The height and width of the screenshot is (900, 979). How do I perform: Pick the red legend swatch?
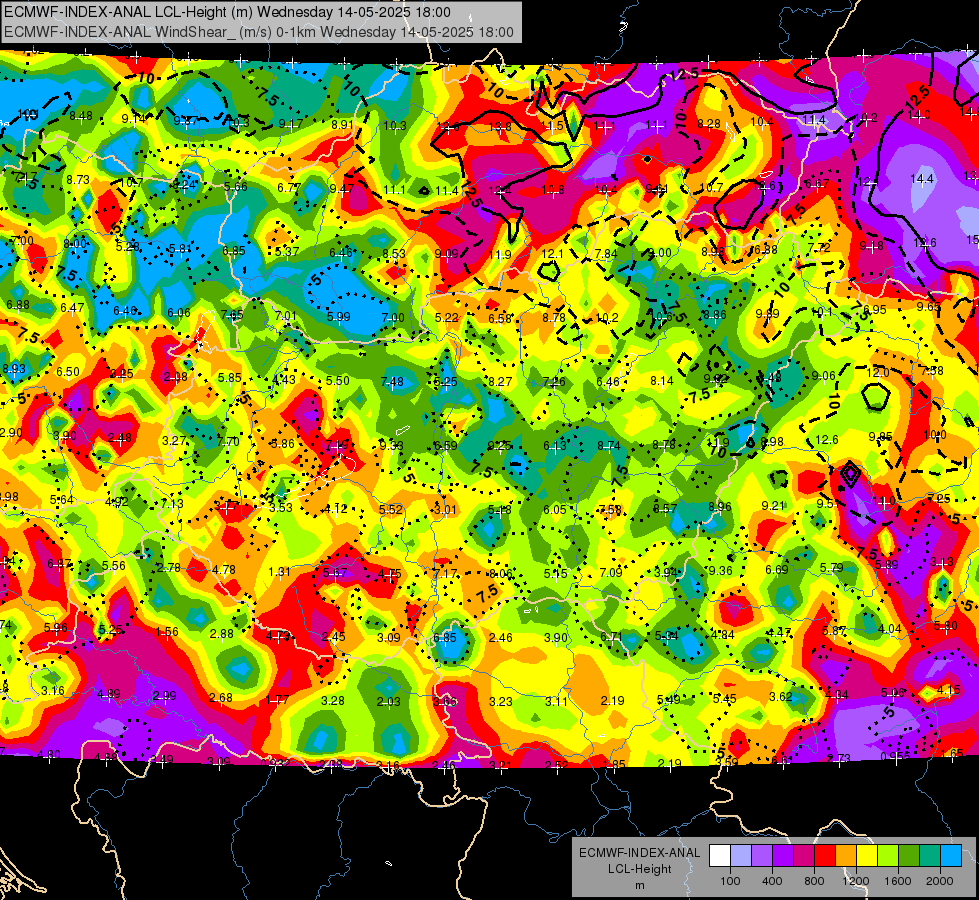[x=825, y=856]
